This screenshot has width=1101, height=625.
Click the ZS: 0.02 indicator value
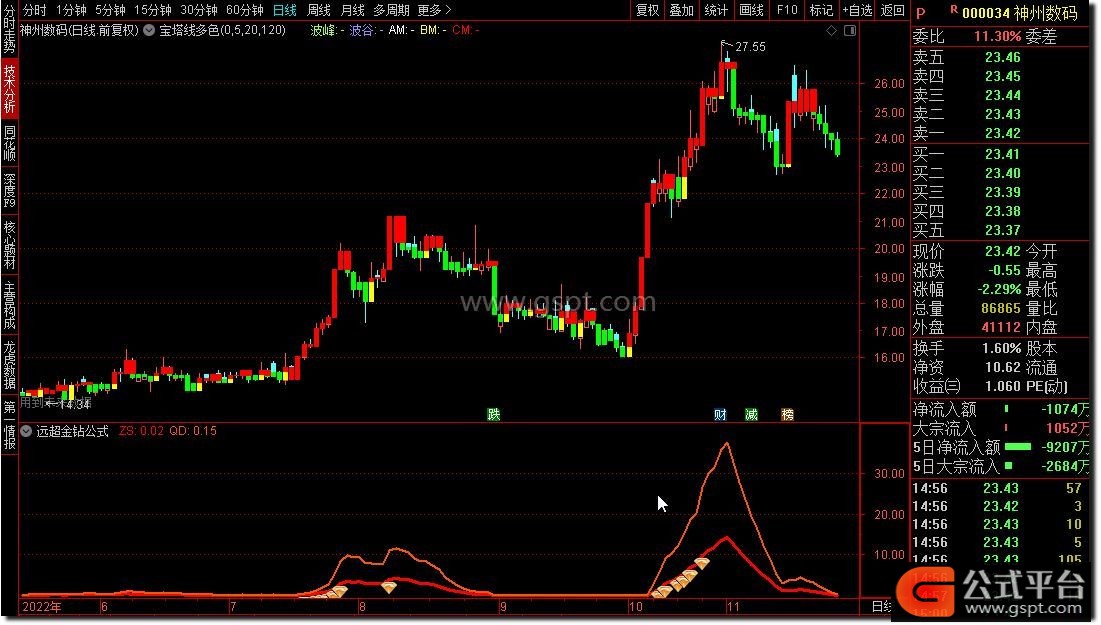click(x=141, y=431)
